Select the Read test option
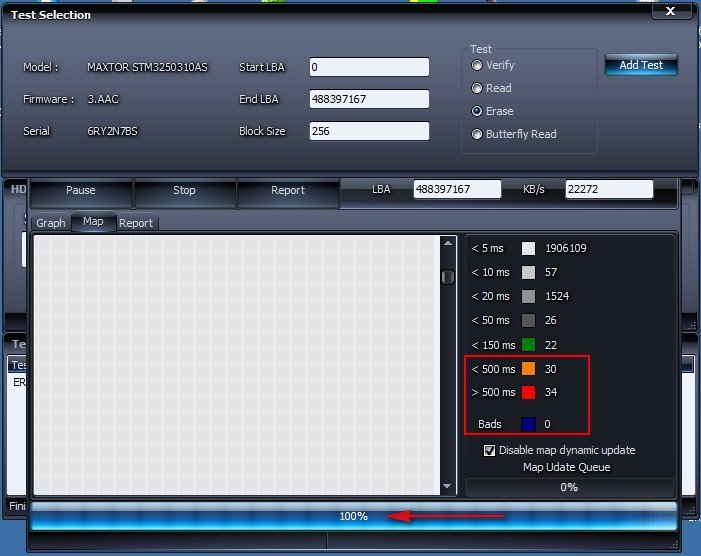The image size is (701, 556). (478, 88)
